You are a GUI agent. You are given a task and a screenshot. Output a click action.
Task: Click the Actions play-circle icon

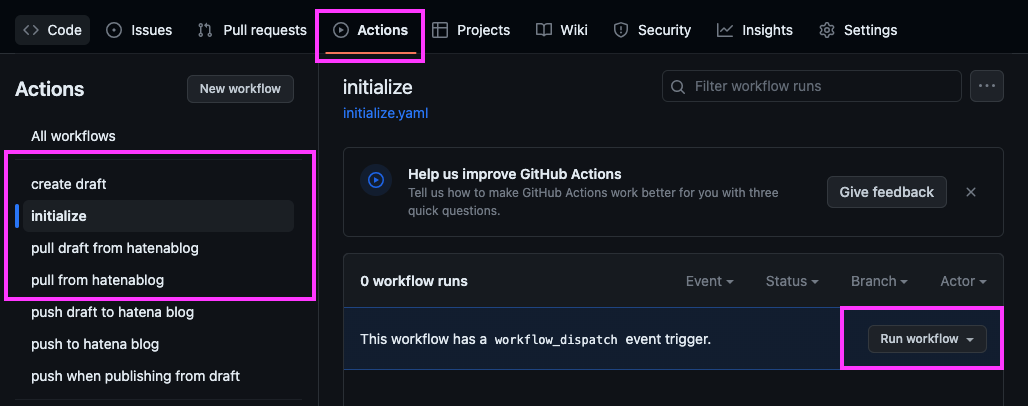(341, 30)
